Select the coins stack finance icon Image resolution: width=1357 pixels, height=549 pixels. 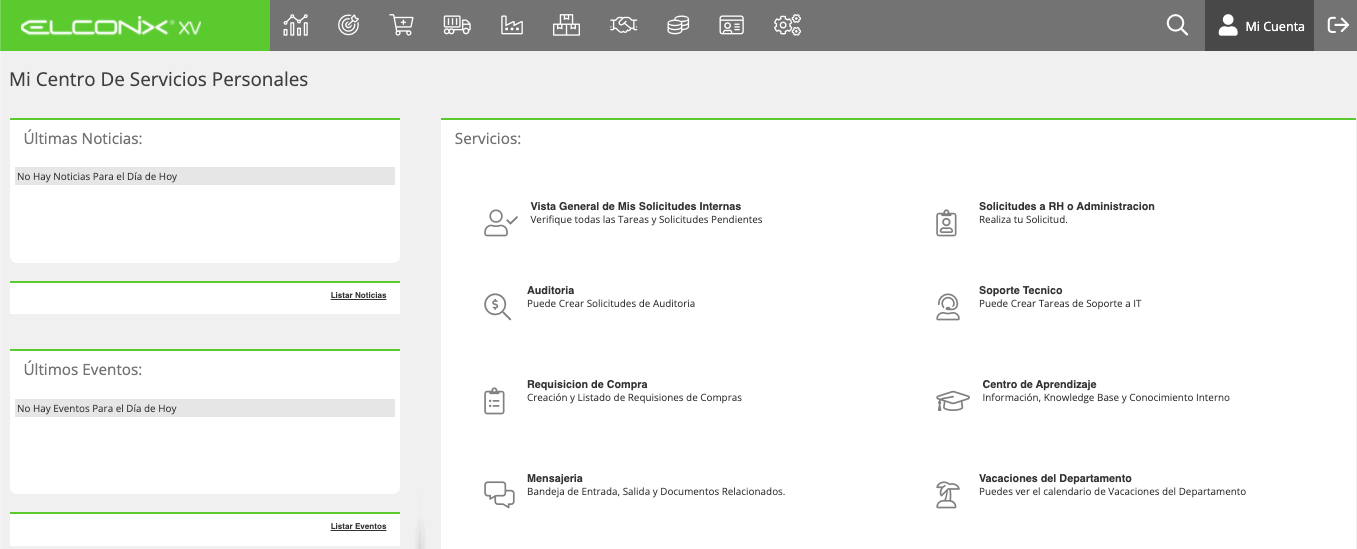(x=678, y=25)
